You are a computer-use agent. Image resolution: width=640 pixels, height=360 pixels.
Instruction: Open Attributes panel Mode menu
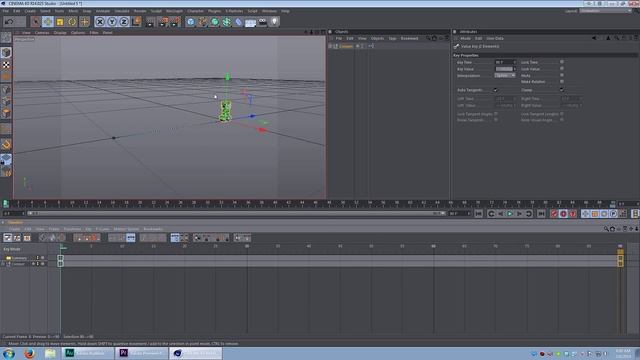(466, 38)
